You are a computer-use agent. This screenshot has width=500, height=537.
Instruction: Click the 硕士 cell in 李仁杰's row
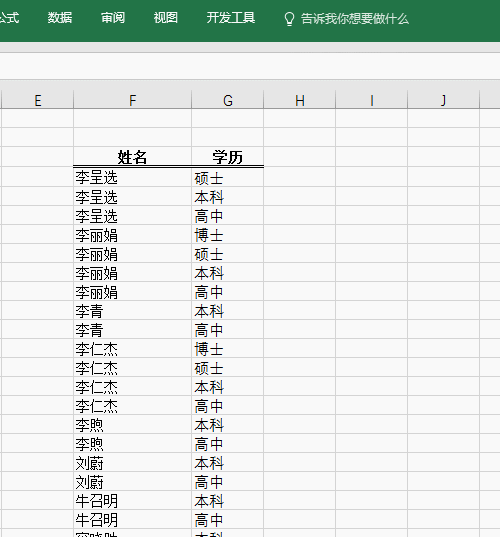[x=228, y=367]
